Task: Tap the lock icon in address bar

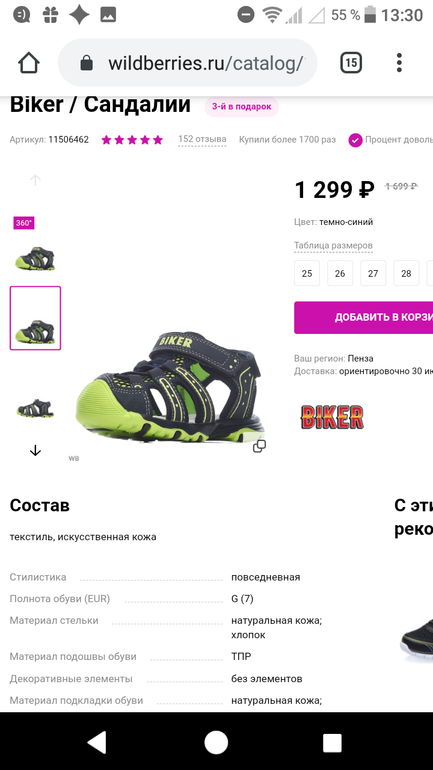Action: point(86,63)
